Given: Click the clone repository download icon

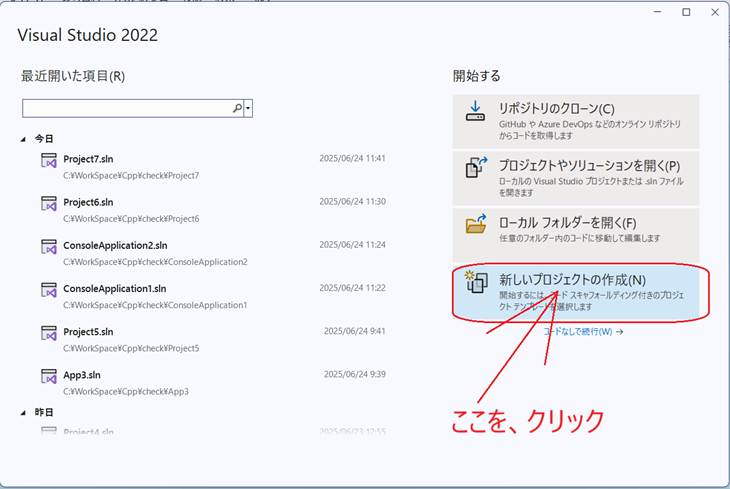Looking at the screenshot, I should pyautogui.click(x=475, y=111).
